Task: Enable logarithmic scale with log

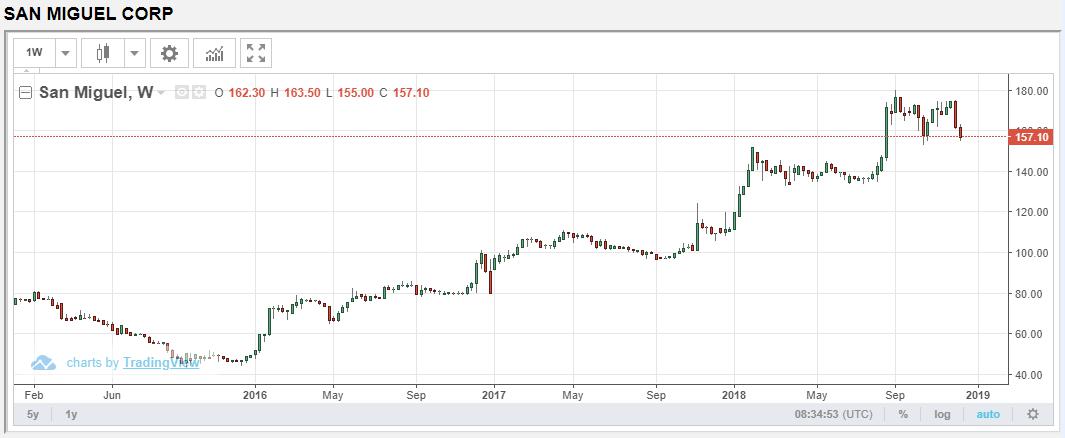Action: (942, 414)
